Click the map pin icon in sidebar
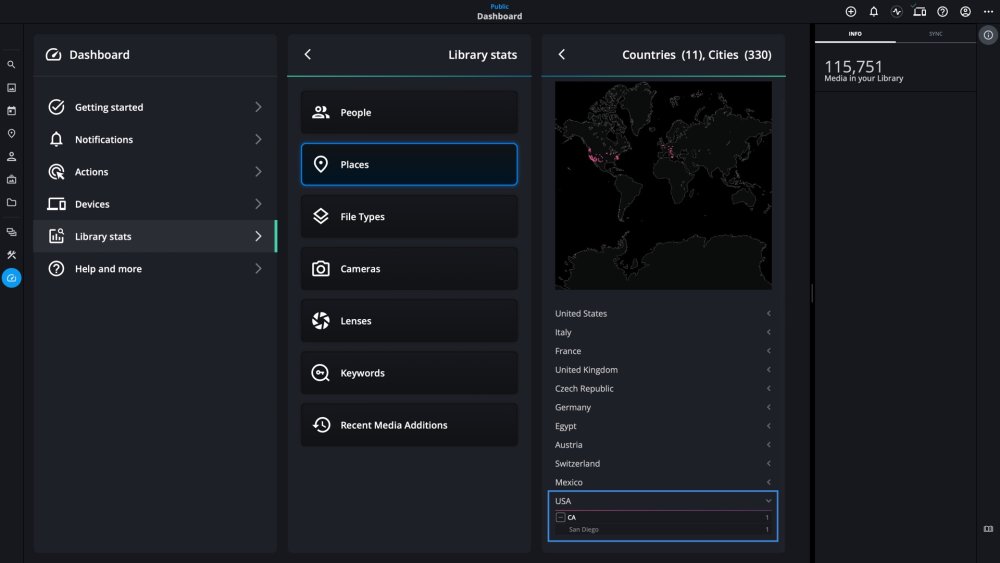 11,134
